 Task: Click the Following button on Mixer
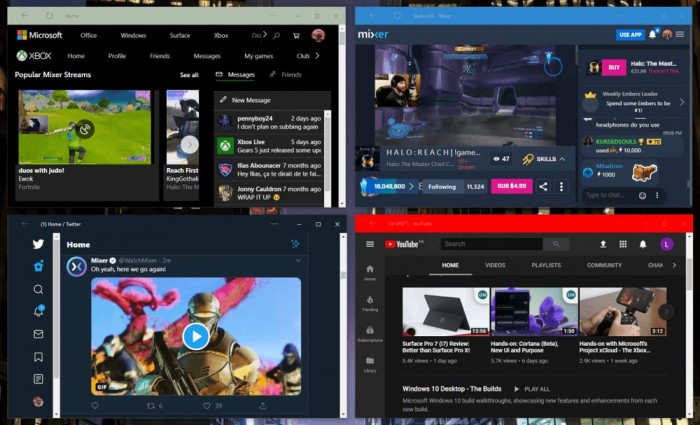point(442,187)
